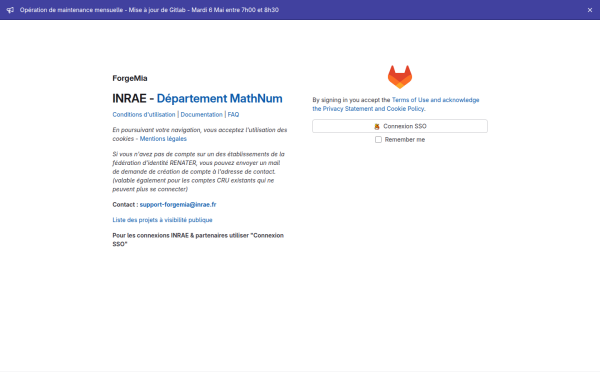
Task: Dismiss the maintenance banner with the X
Action: 590,10
